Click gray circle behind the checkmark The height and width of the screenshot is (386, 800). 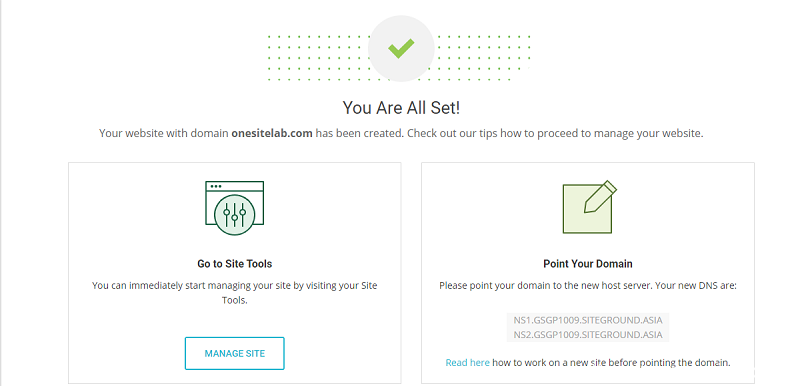click(401, 48)
